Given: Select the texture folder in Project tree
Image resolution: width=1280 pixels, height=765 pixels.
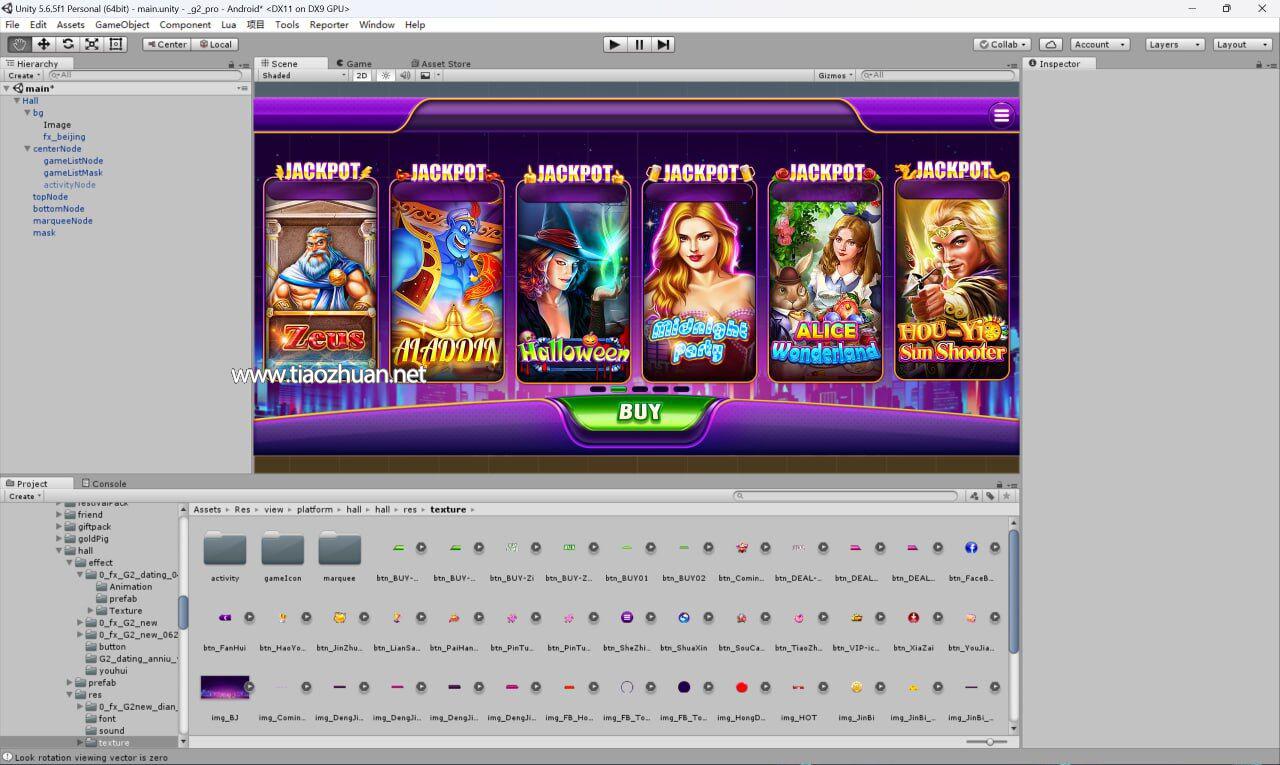Looking at the screenshot, I should coord(113,743).
